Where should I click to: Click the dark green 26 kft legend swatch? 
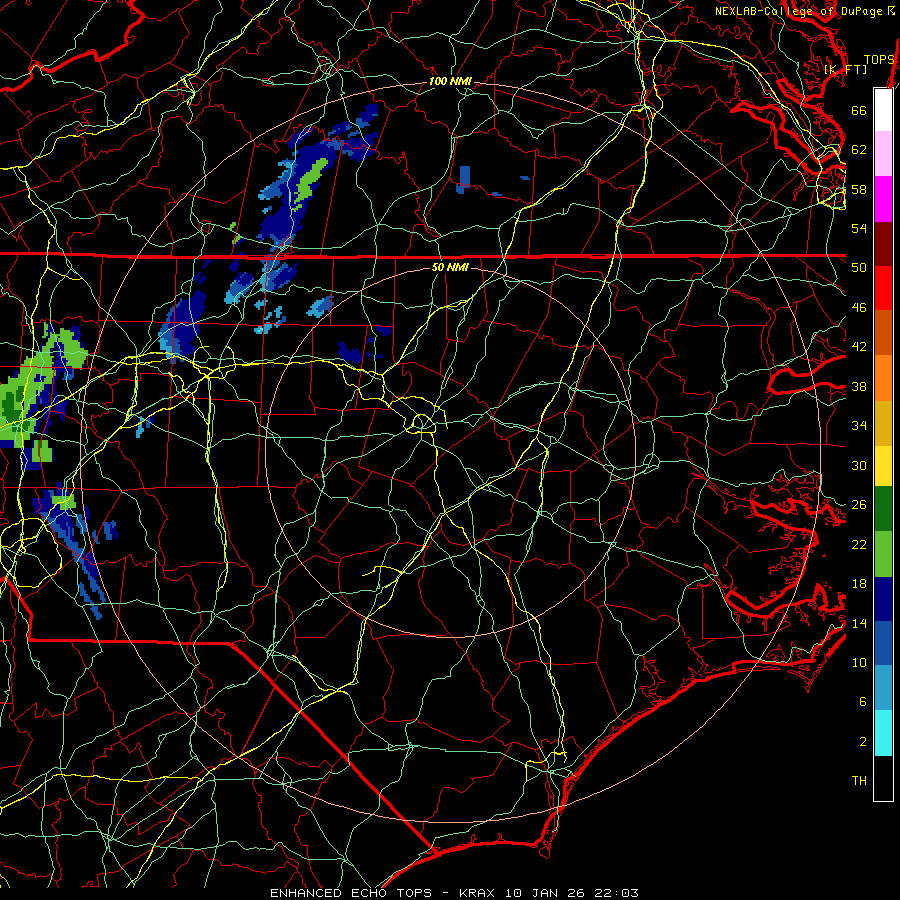pos(883,509)
